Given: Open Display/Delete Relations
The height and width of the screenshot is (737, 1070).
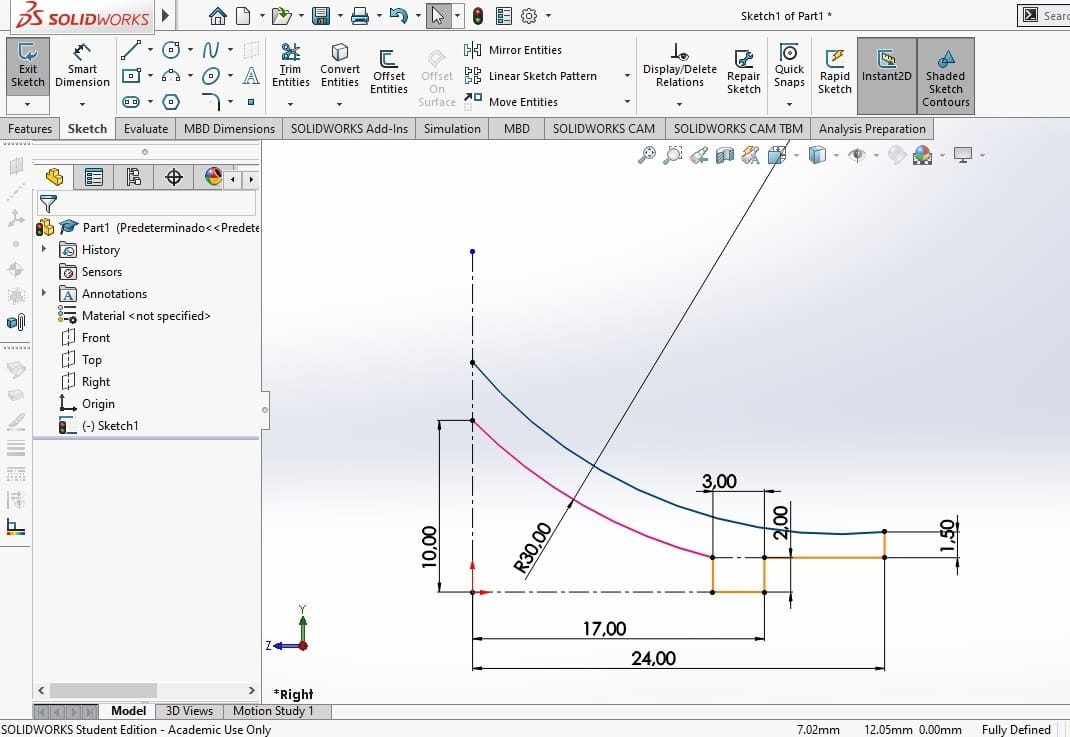Looking at the screenshot, I should point(680,66).
